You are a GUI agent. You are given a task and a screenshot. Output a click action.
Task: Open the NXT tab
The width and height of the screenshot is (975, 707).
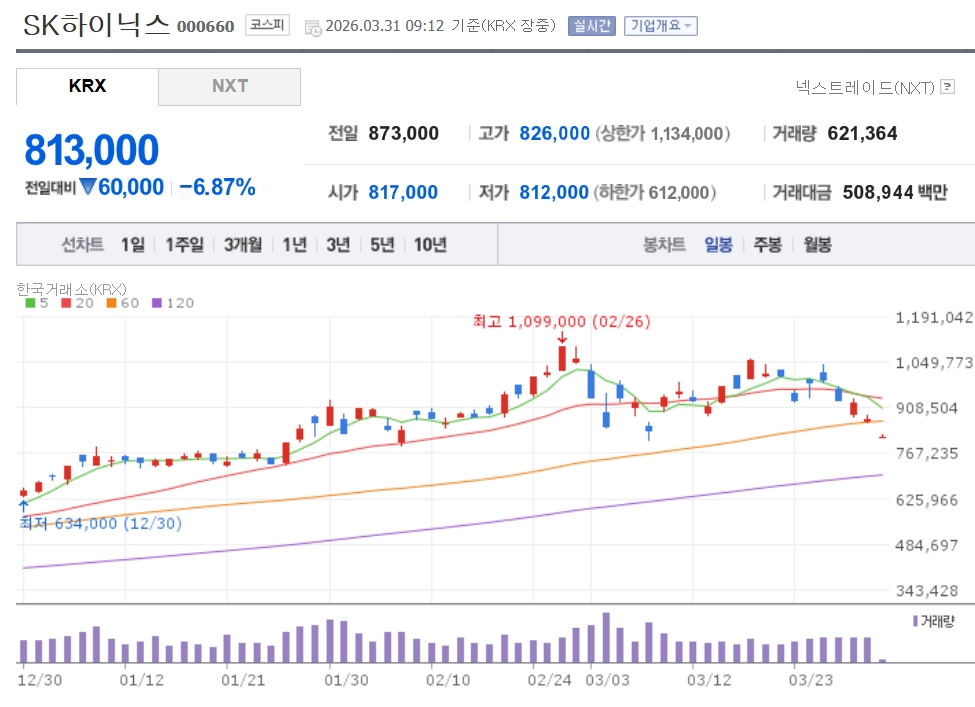click(229, 86)
